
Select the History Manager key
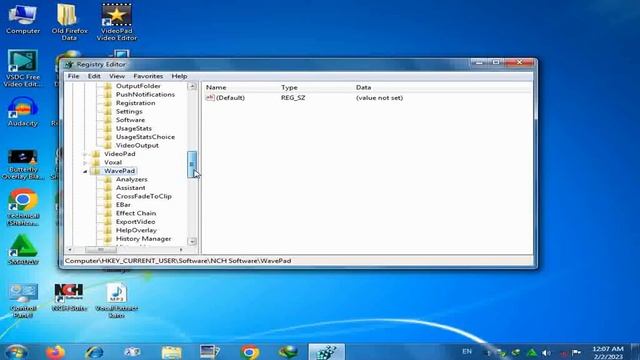click(x=143, y=239)
